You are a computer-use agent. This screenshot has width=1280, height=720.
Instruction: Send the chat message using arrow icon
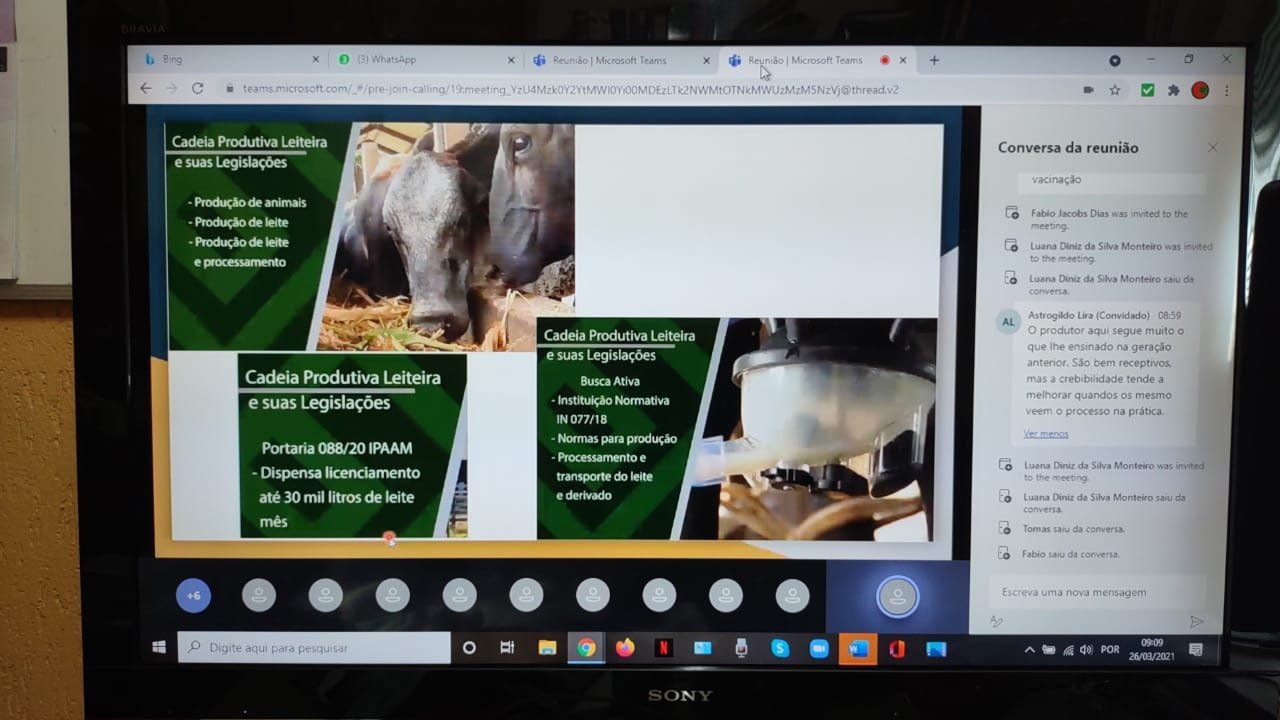[x=1196, y=622]
